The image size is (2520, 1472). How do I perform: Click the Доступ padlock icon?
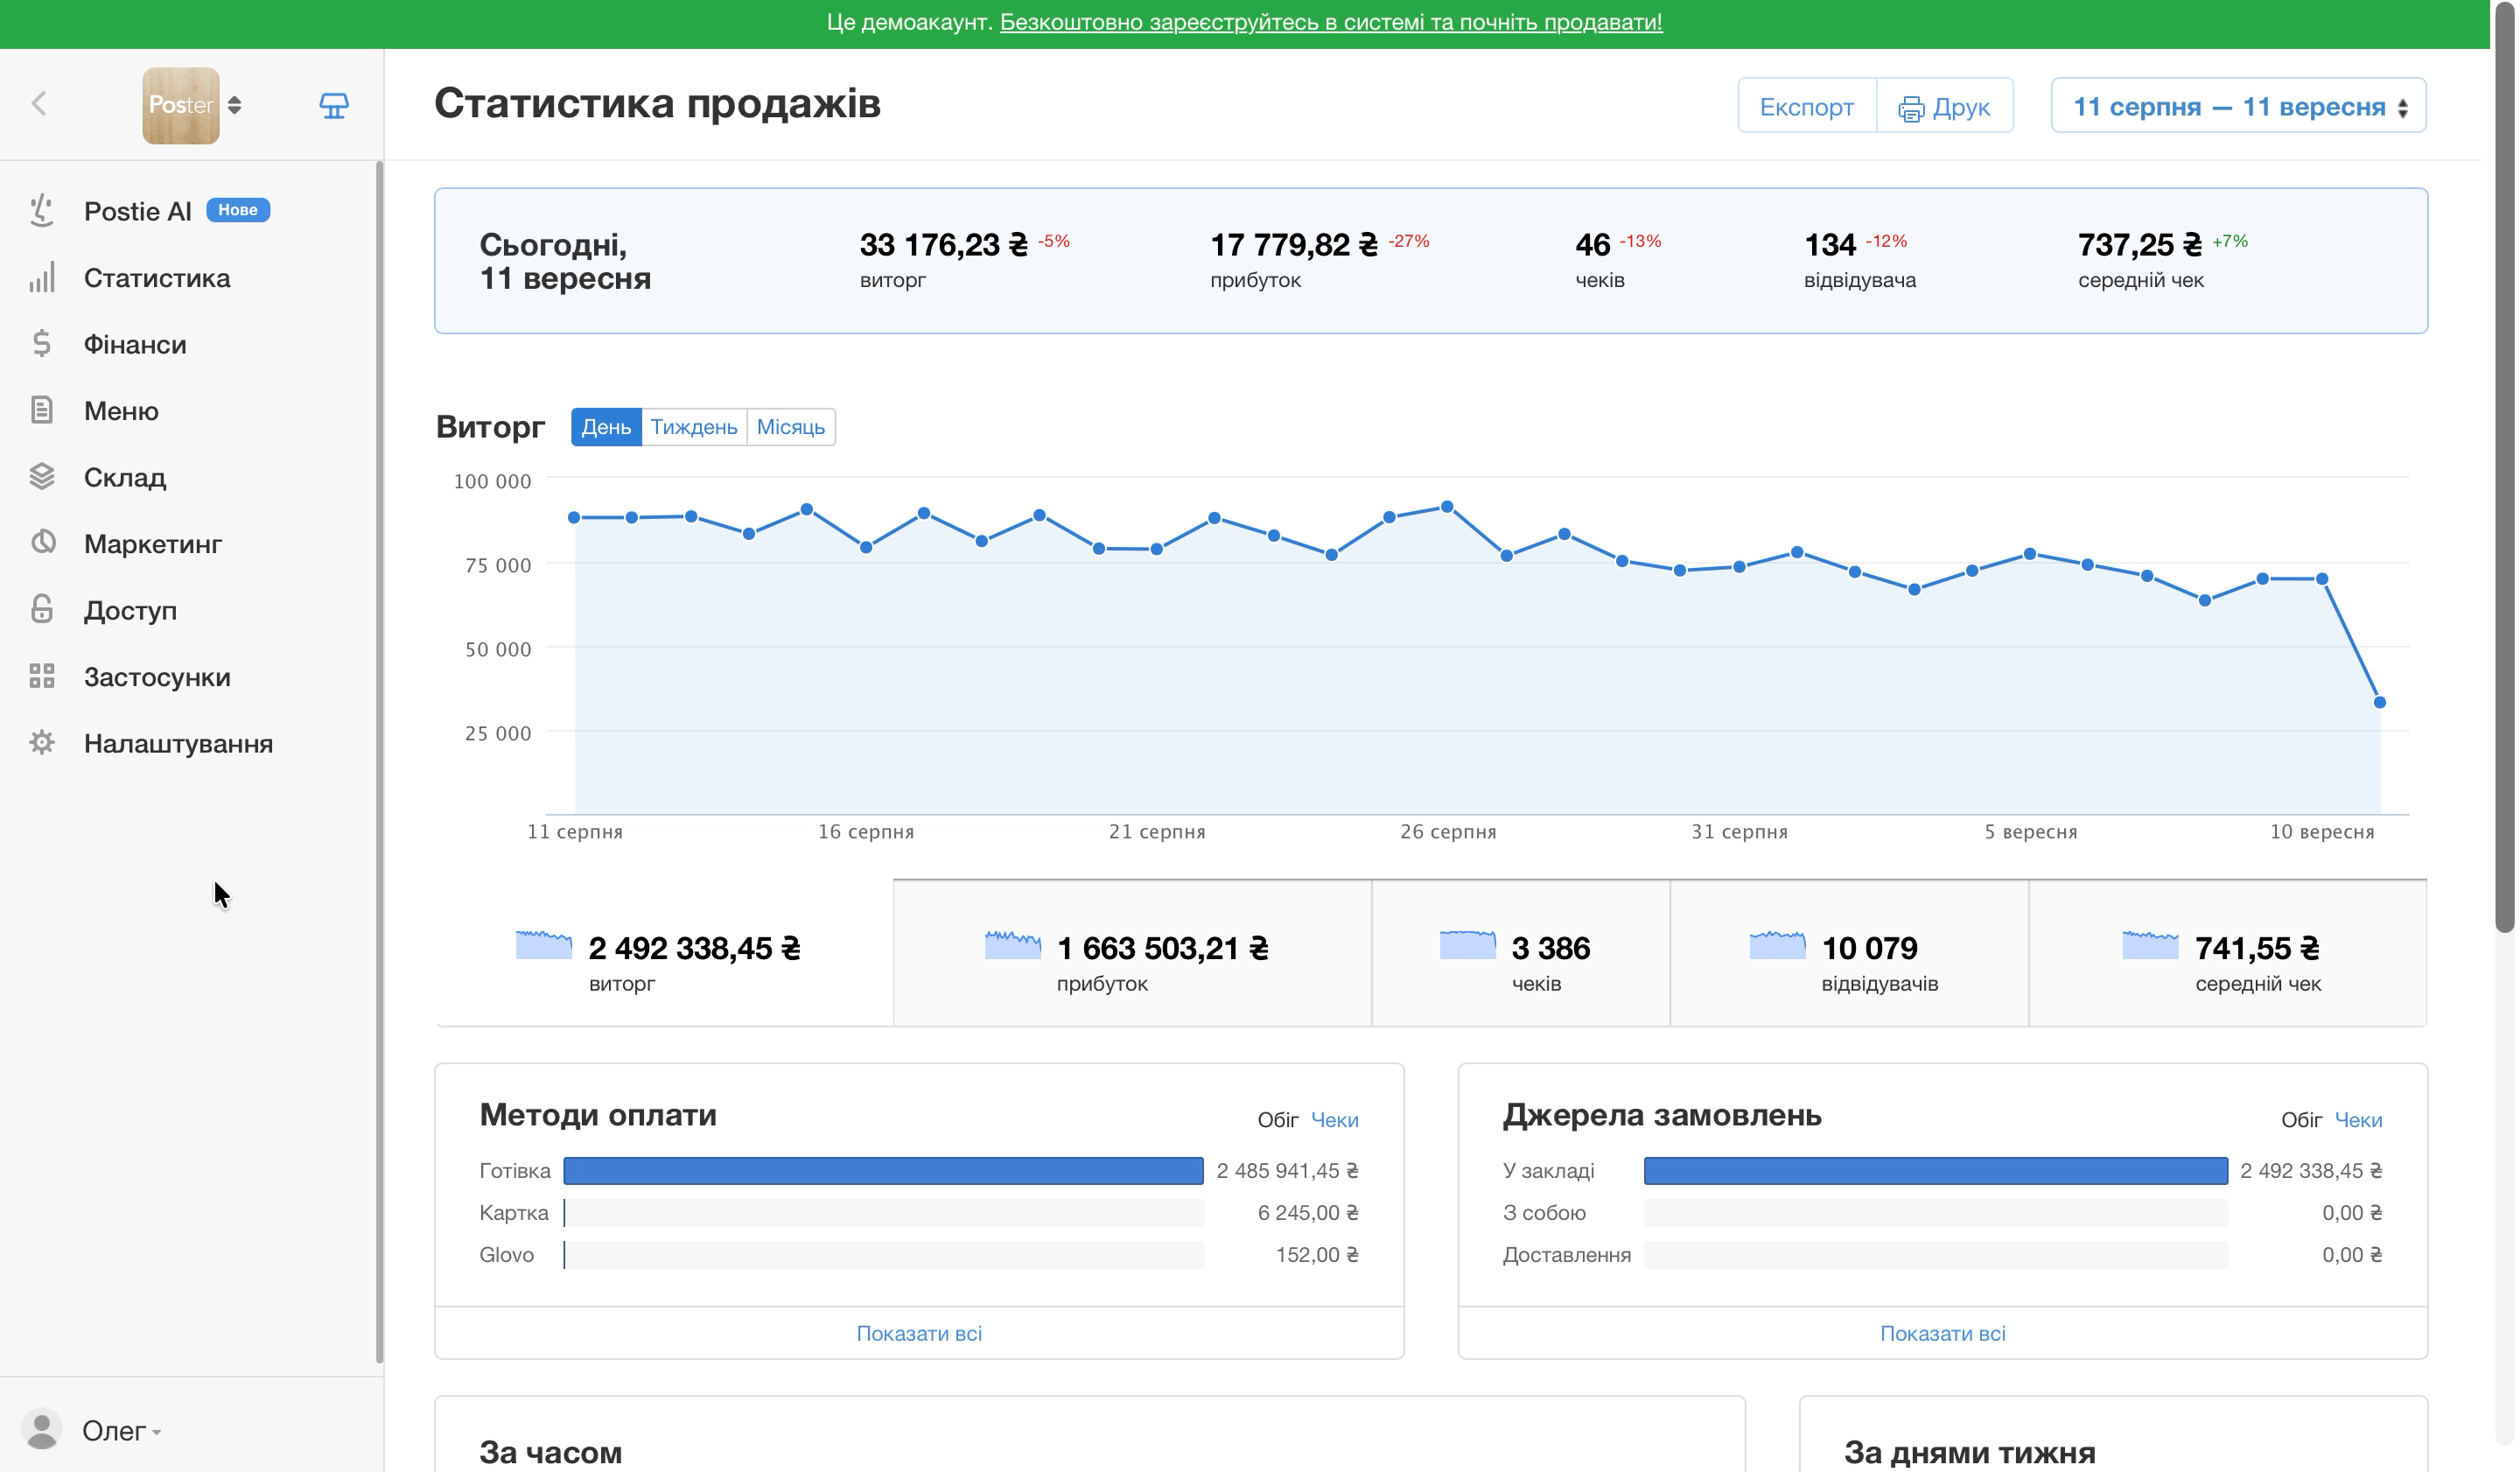click(x=41, y=609)
